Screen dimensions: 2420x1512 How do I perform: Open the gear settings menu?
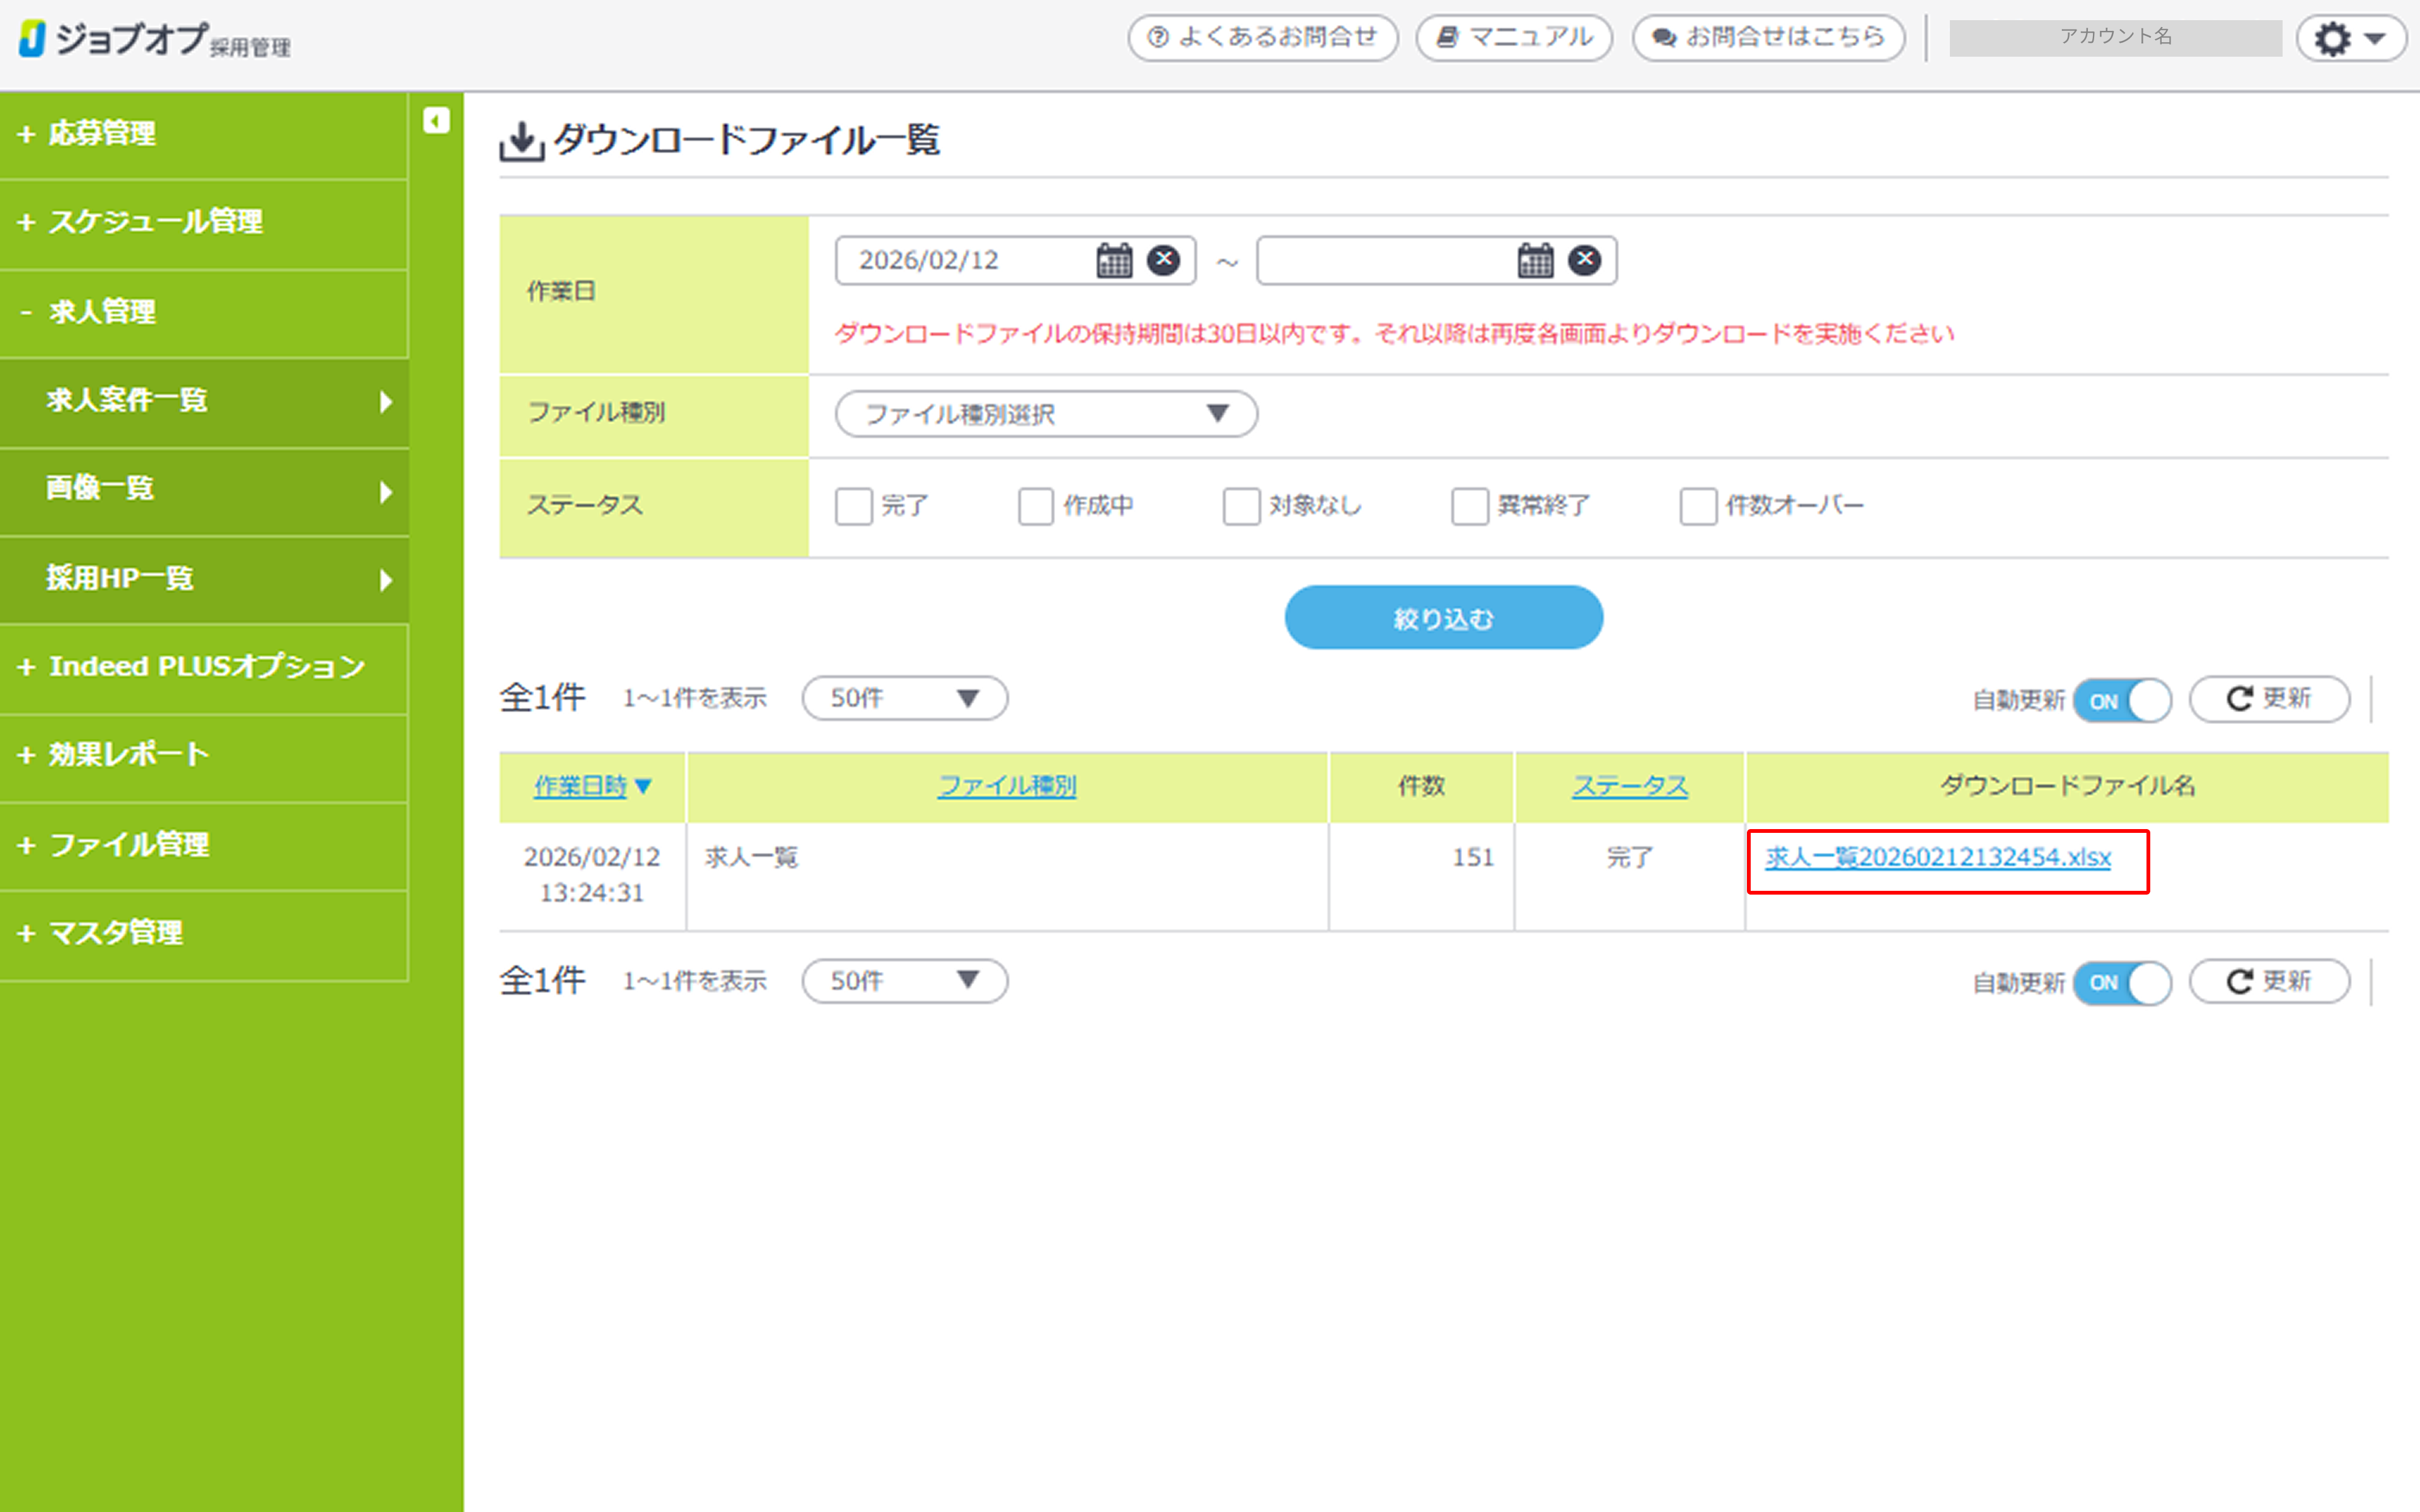click(x=2350, y=38)
